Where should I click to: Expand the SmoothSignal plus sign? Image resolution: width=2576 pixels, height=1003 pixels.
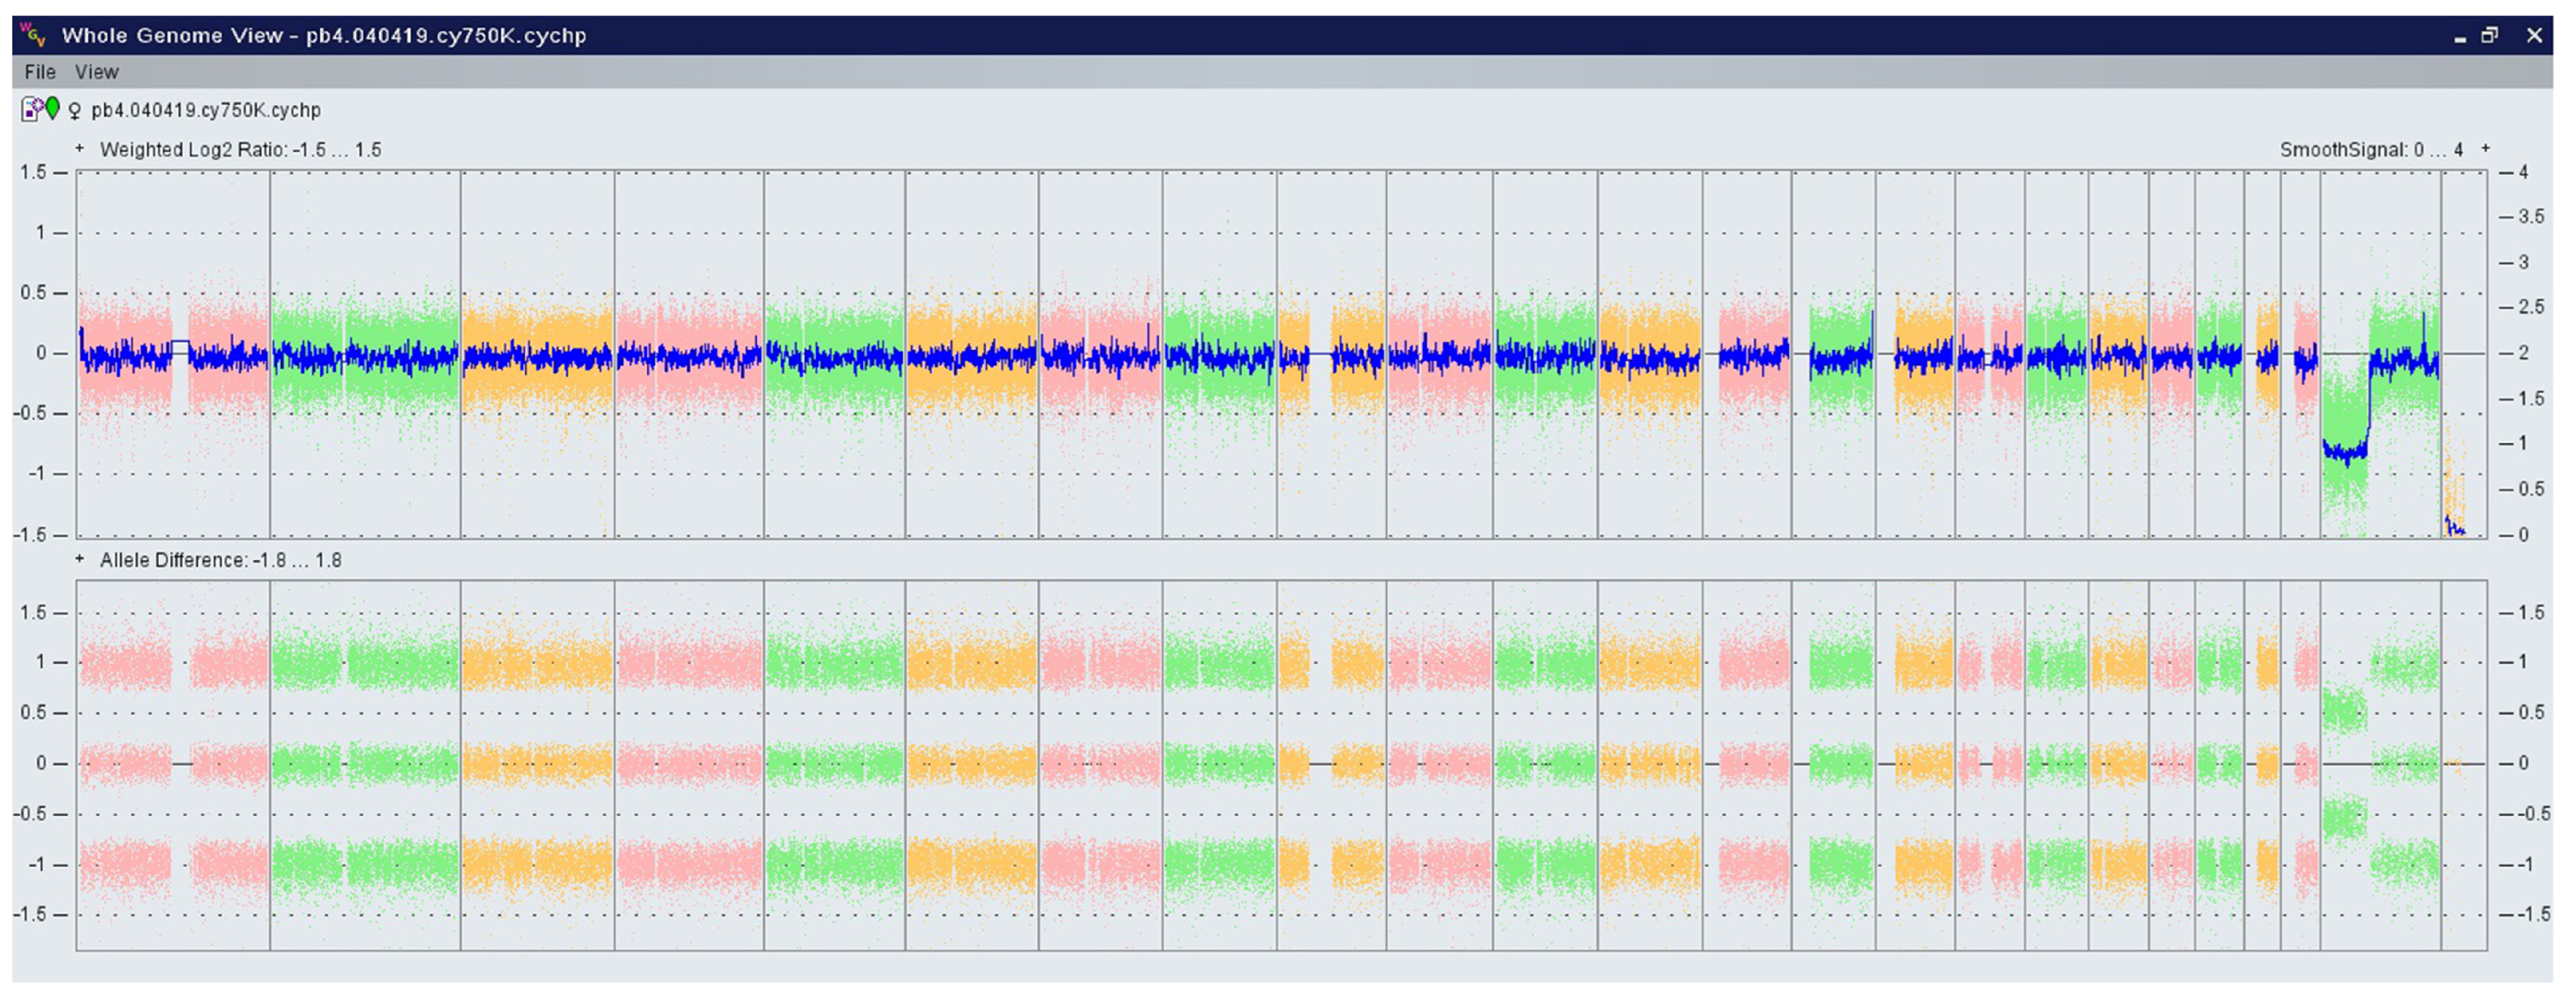[x=2485, y=149]
